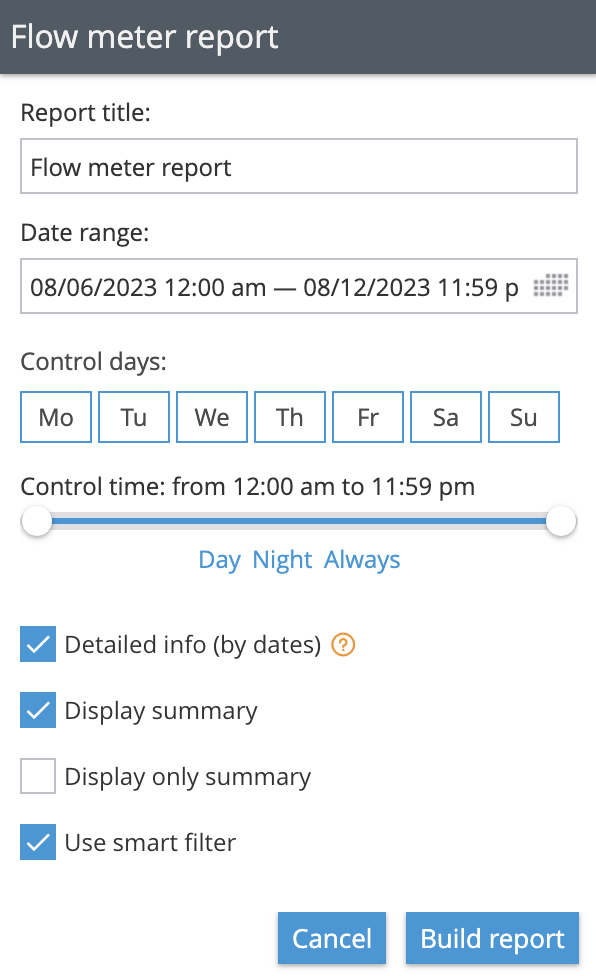Click the Build report button

(492, 939)
